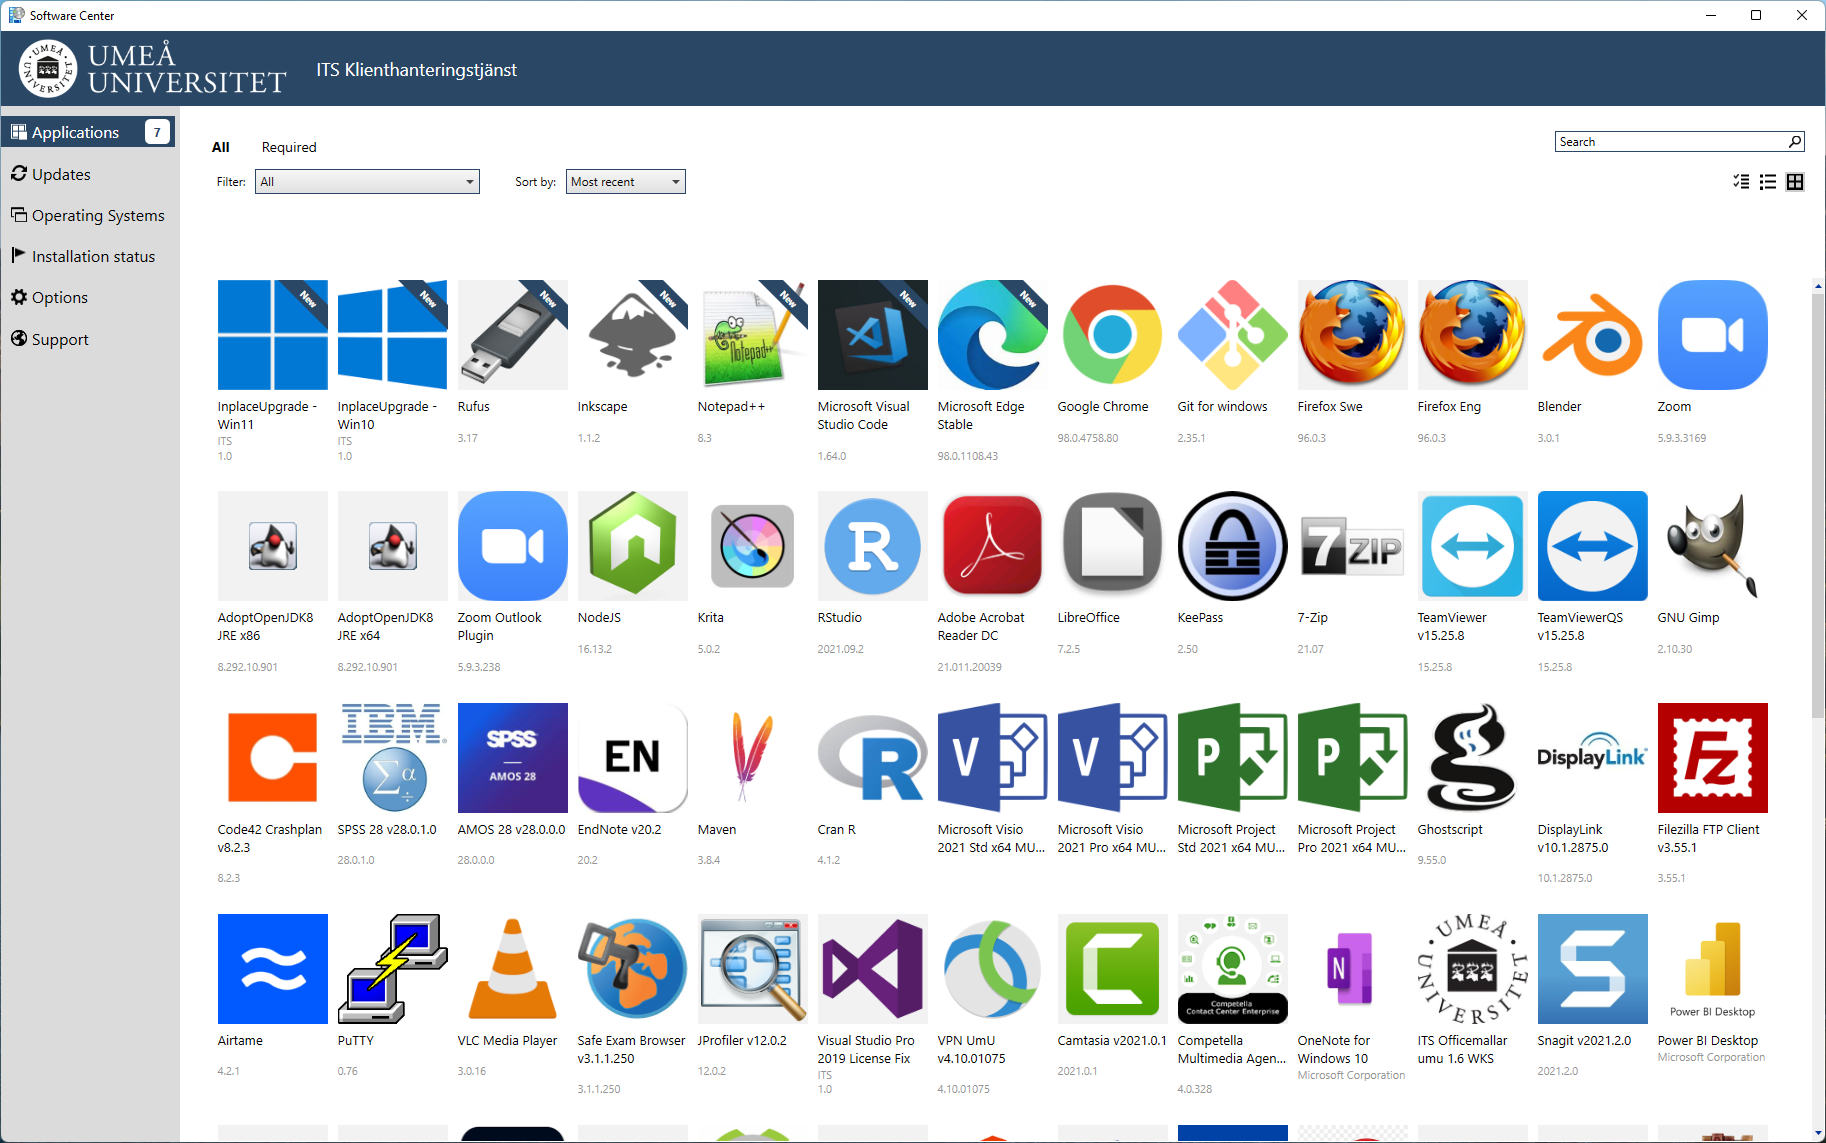Open the Sort by dropdown
The image size is (1826, 1143).
(626, 182)
